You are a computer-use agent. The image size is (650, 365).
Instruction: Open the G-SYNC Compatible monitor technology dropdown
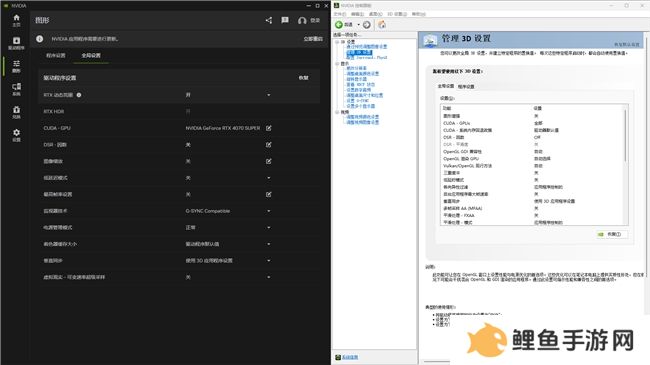point(269,211)
